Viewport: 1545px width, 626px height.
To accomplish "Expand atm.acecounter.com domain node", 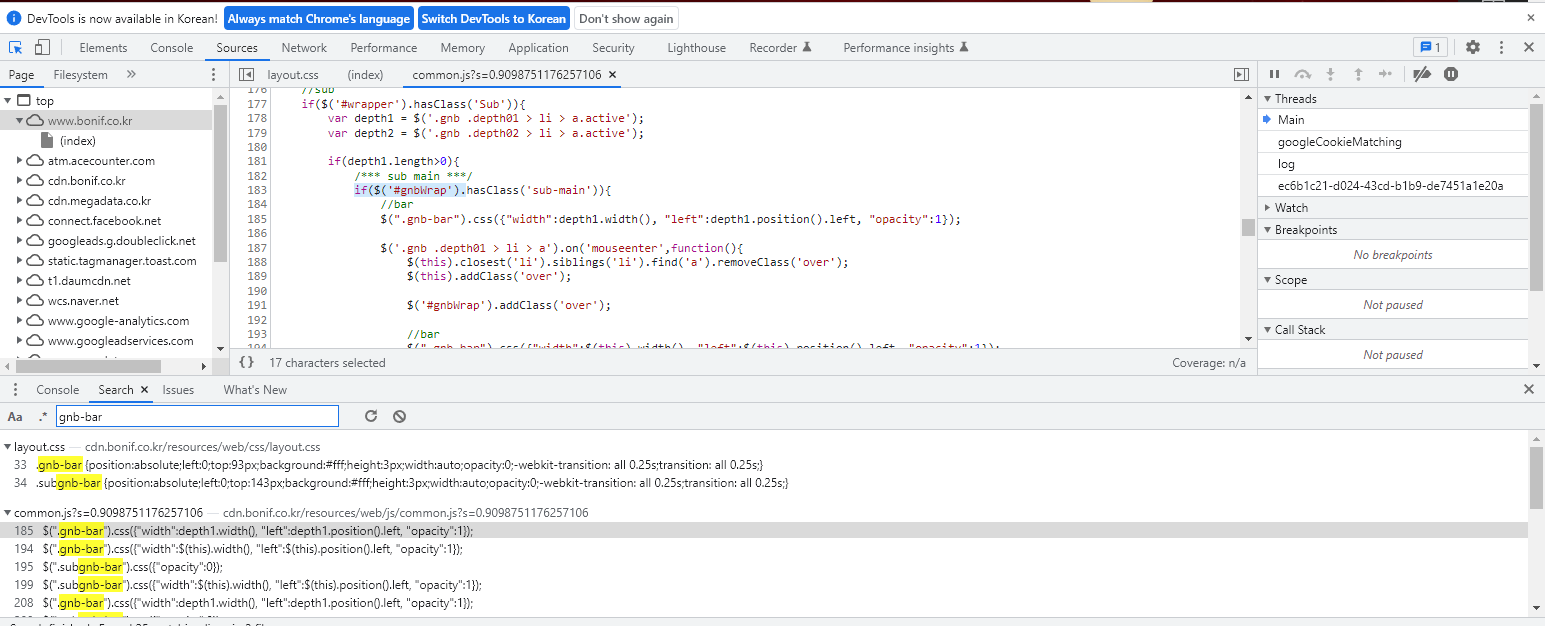I will (20, 161).
